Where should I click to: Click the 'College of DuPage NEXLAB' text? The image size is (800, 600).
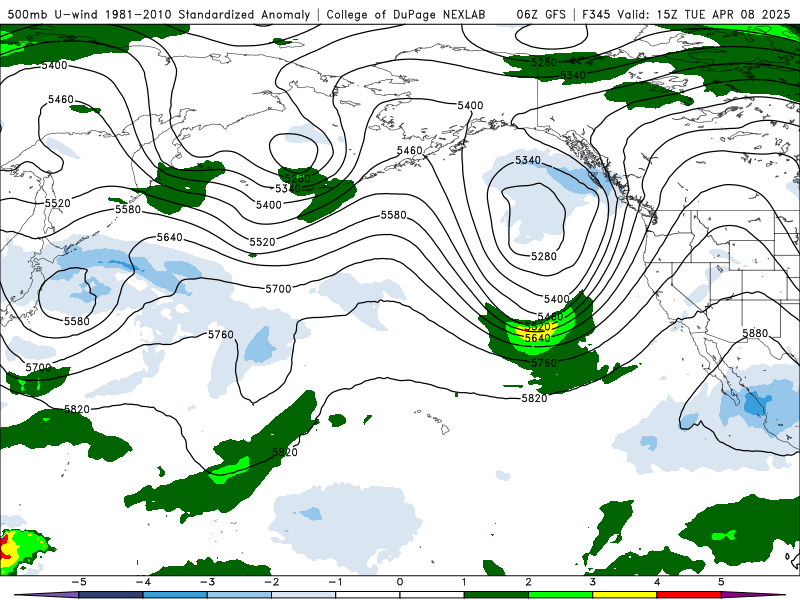[406, 14]
